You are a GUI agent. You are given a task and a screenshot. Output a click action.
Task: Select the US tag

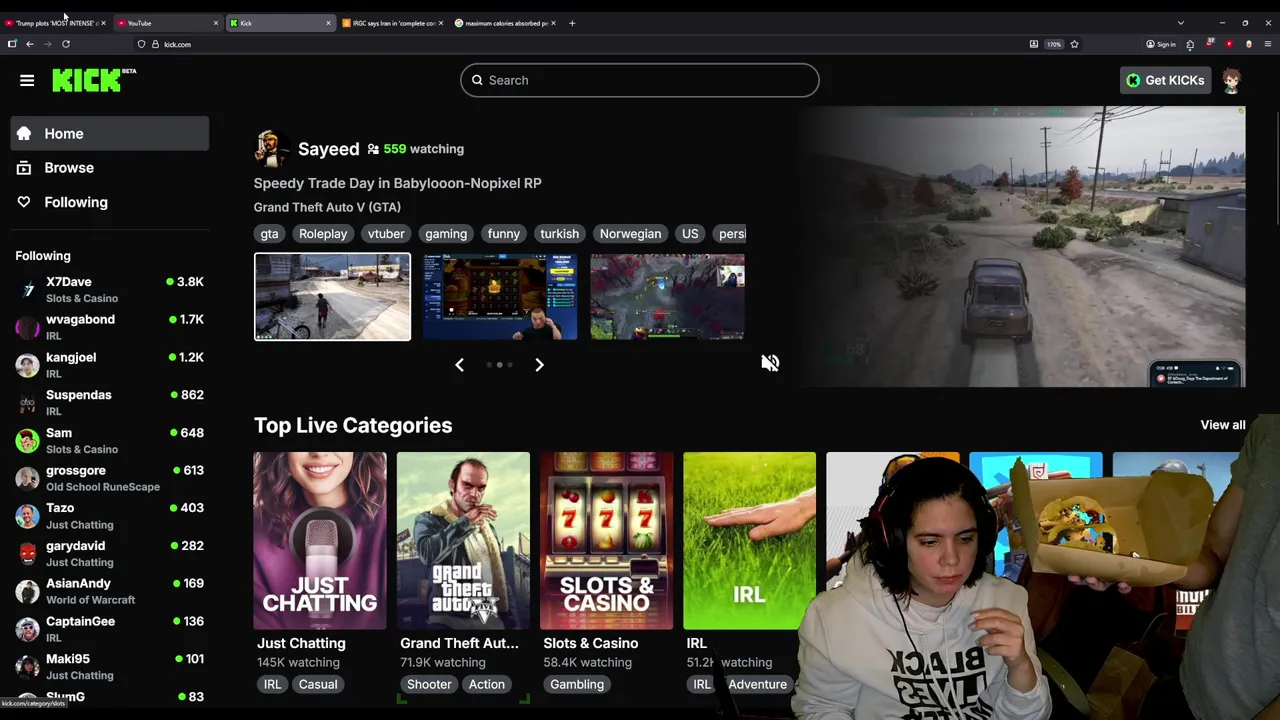690,234
